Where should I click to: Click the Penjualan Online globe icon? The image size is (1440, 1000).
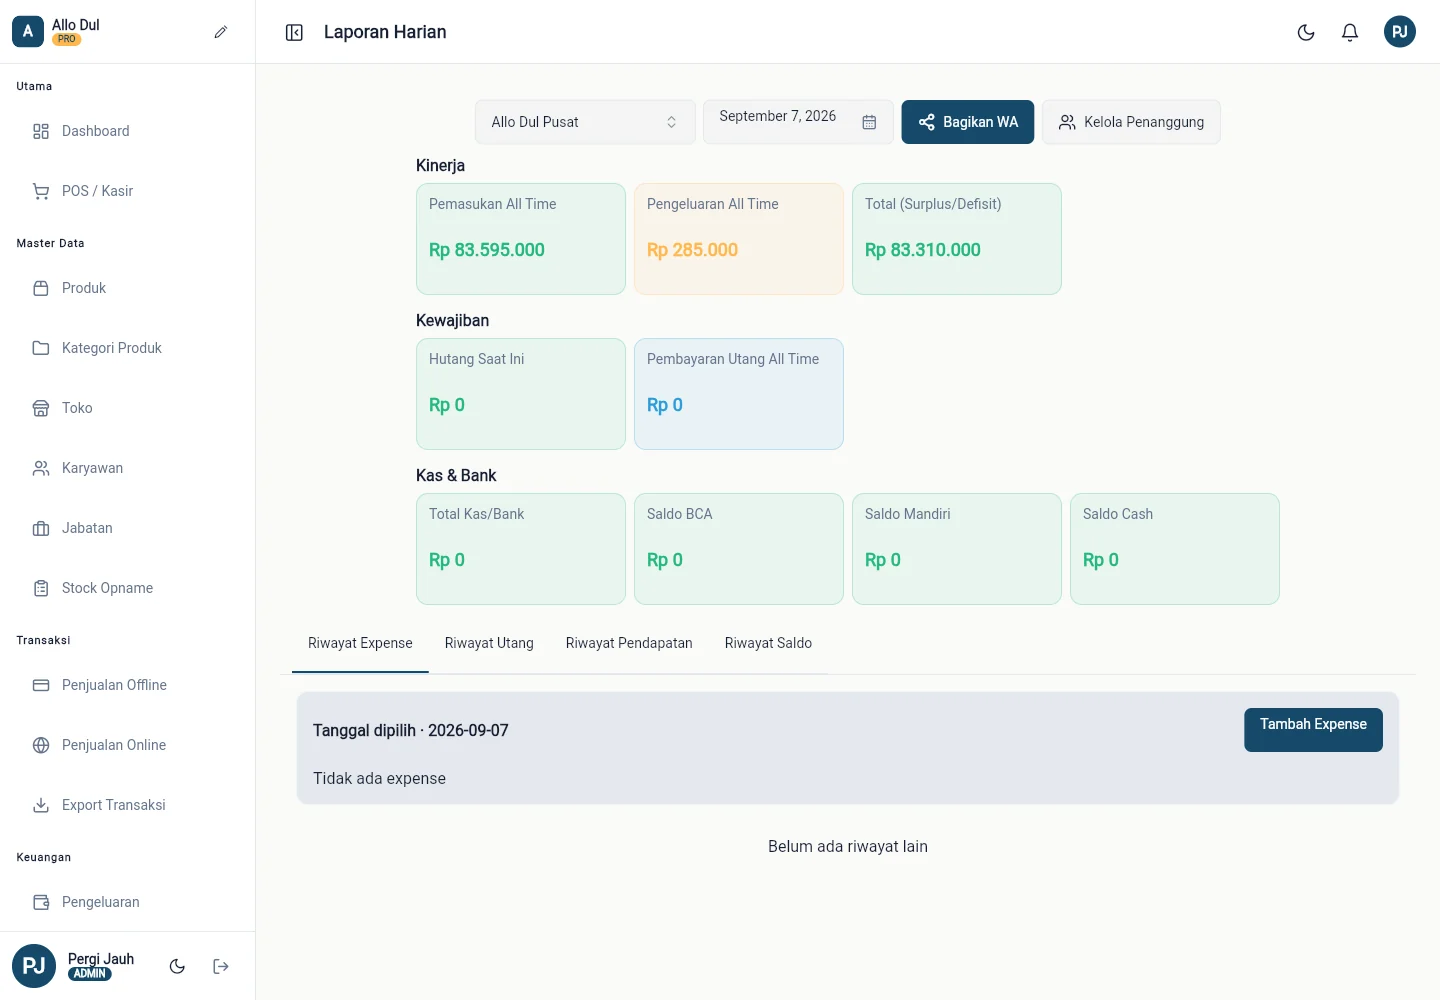[x=41, y=745]
